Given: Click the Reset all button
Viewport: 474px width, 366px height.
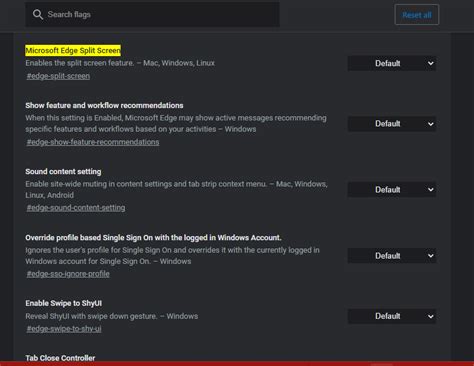Looking at the screenshot, I should 417,15.
